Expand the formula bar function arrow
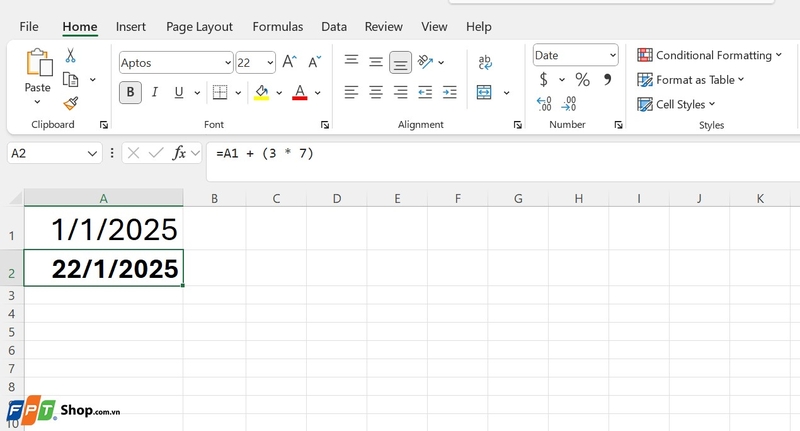The height and width of the screenshot is (431, 800). 195,153
